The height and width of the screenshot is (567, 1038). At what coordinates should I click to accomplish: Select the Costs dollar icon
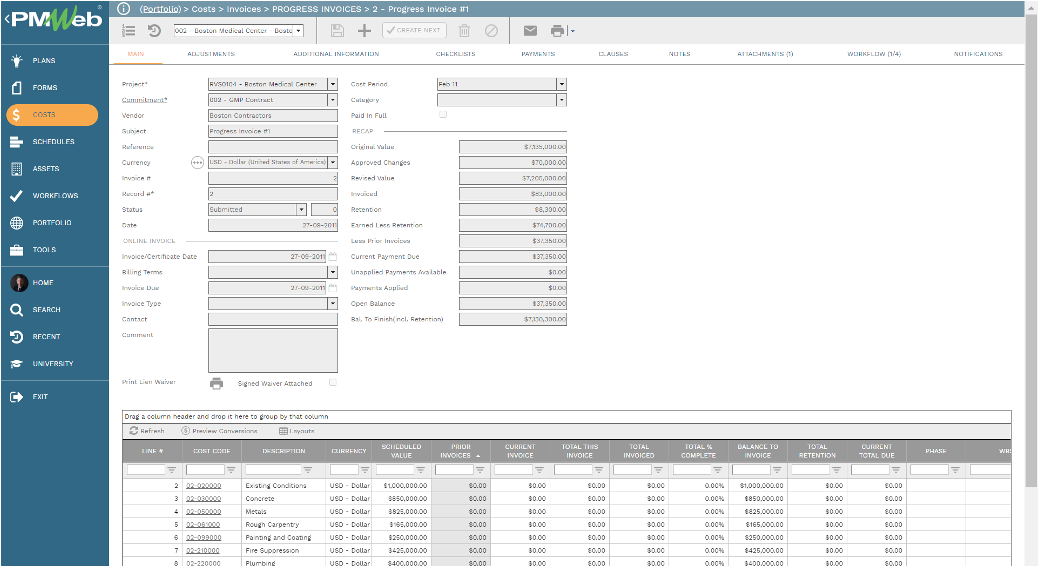click(17, 114)
